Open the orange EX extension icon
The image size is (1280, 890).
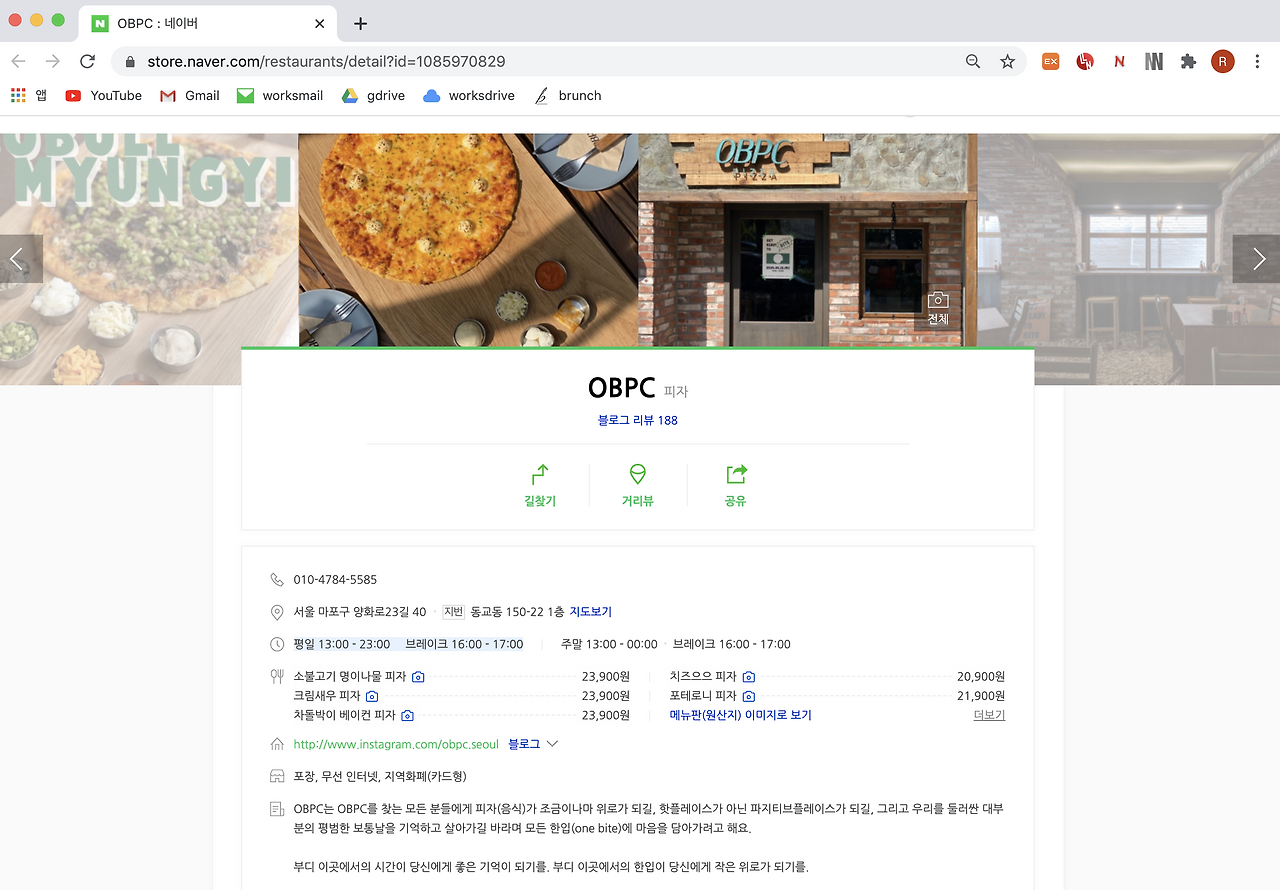click(x=1050, y=61)
